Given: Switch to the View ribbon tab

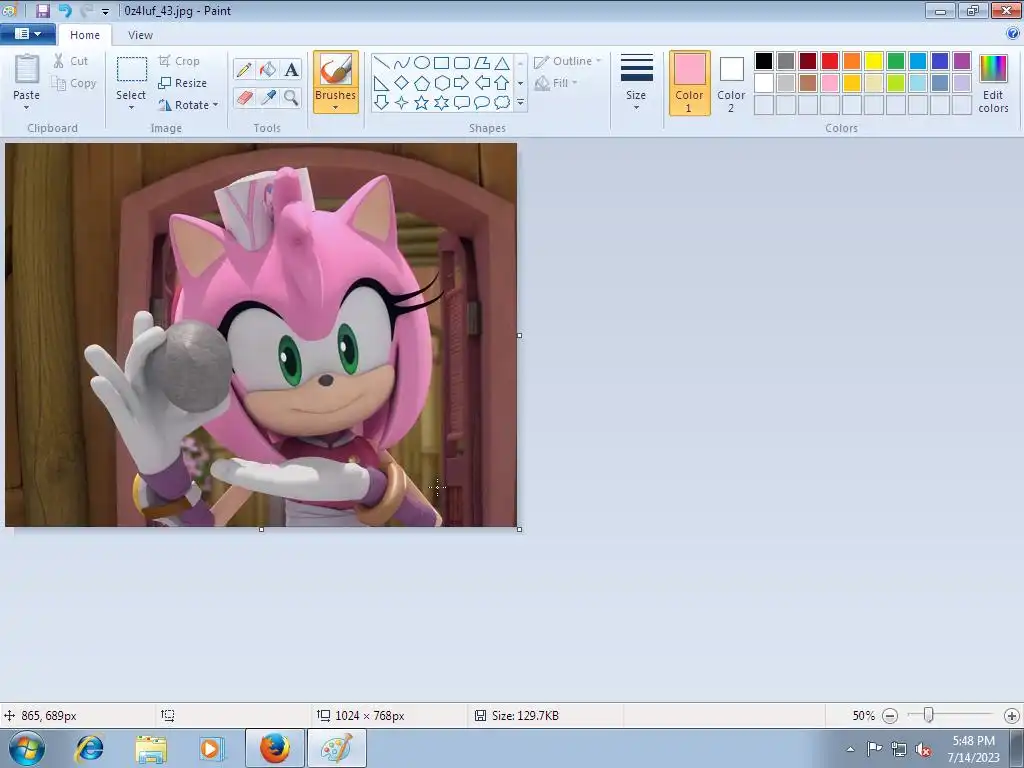Looking at the screenshot, I should pos(140,35).
